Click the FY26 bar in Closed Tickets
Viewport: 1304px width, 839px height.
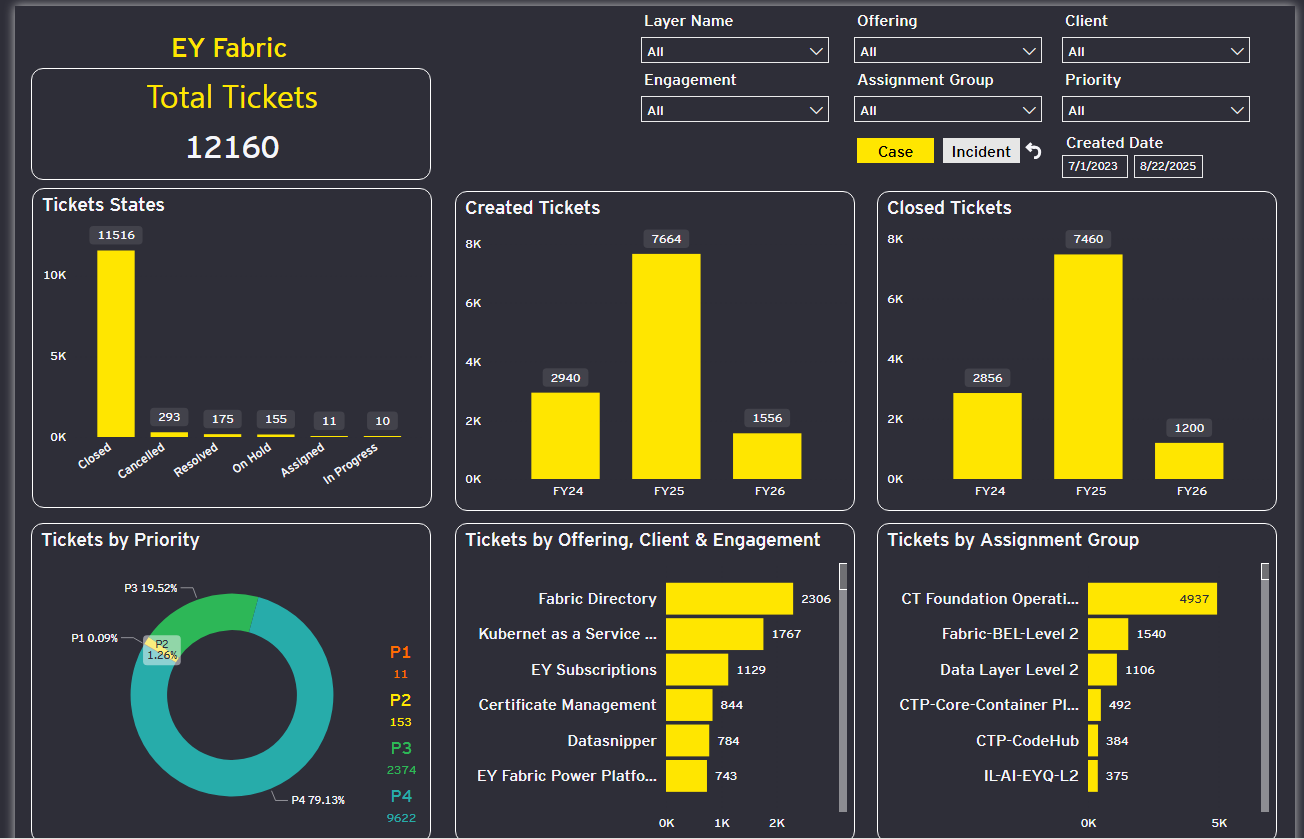tap(1189, 461)
